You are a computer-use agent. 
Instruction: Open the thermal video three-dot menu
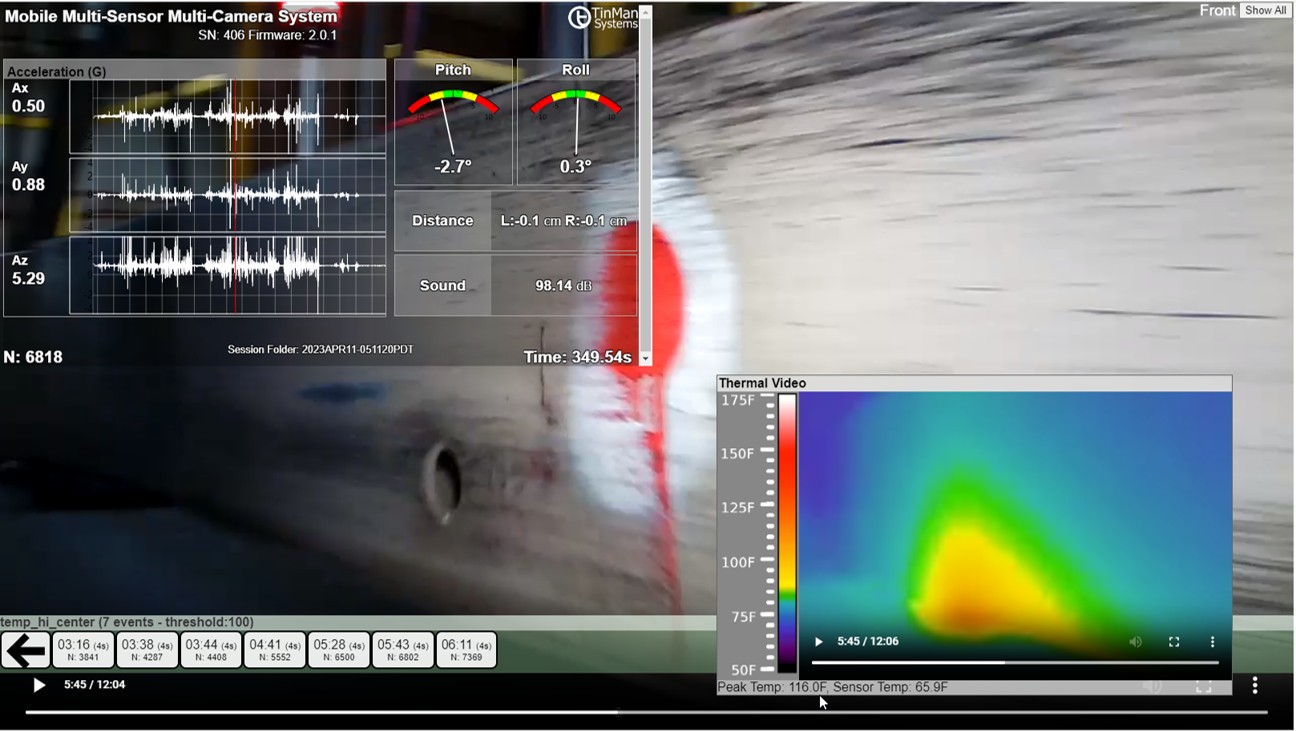click(1212, 641)
